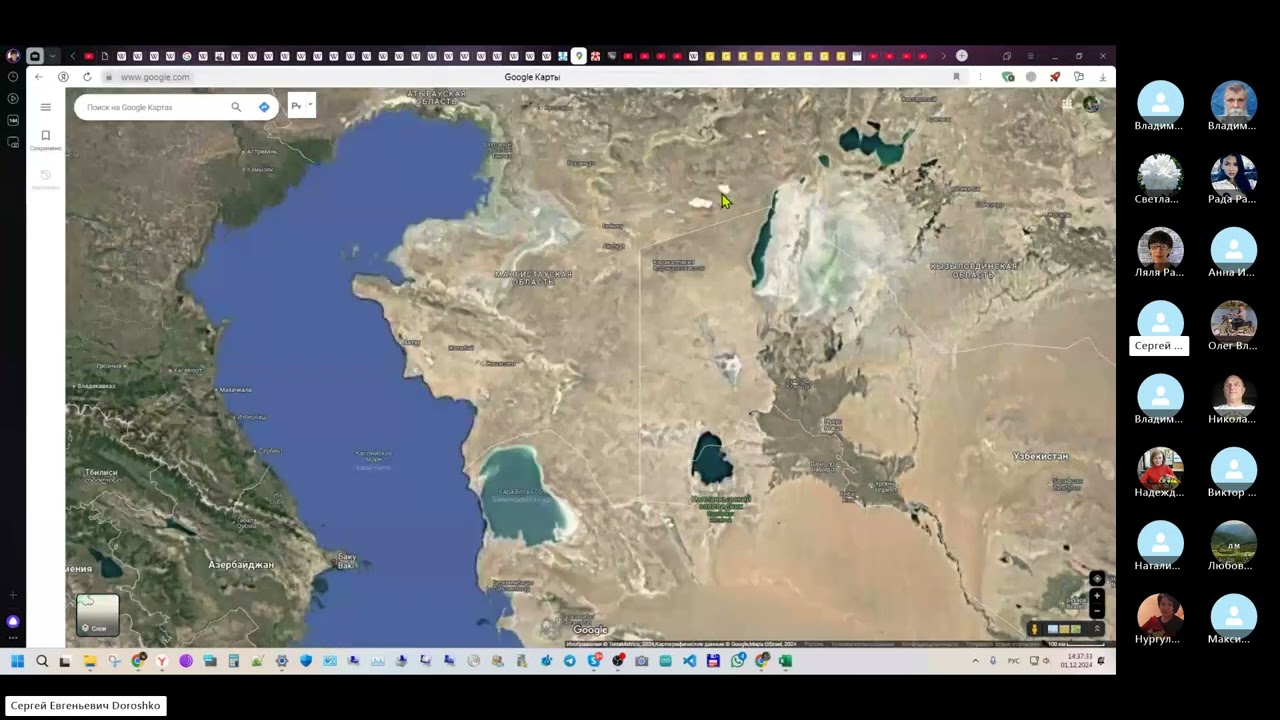
Task: Select participant Светла... in the call panel
Action: pos(1160,178)
